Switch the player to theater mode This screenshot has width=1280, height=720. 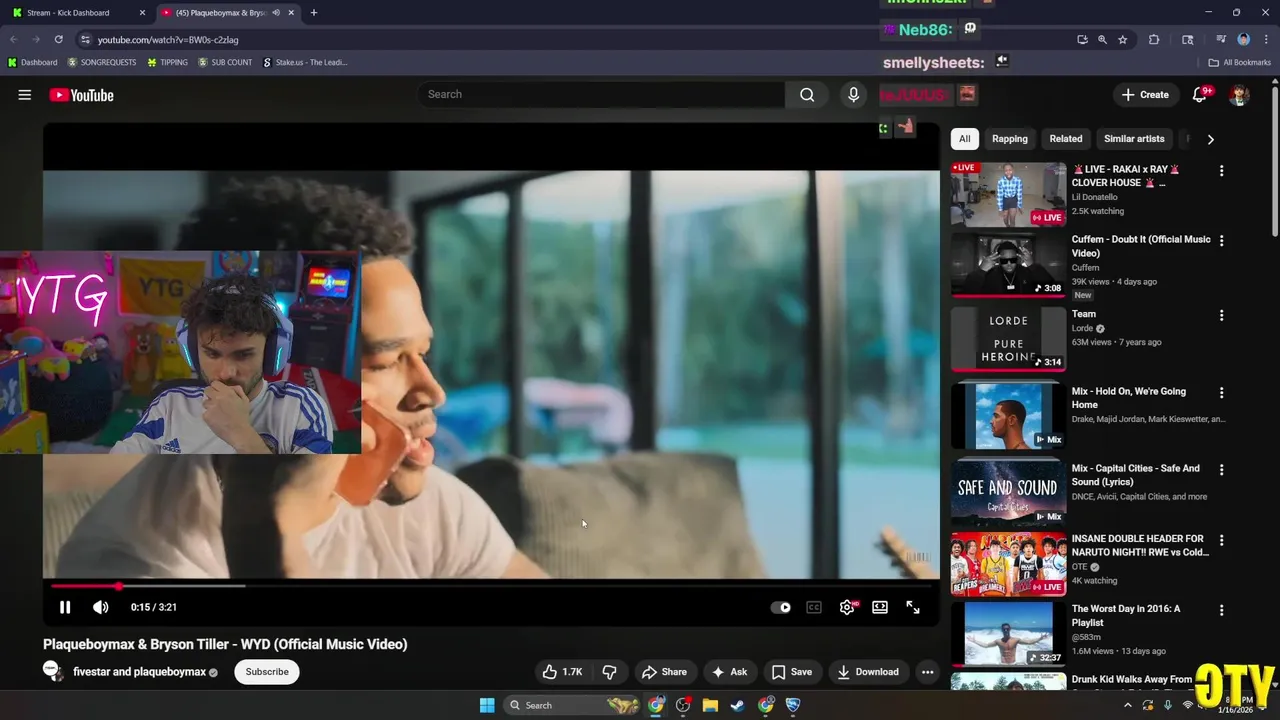point(880,607)
